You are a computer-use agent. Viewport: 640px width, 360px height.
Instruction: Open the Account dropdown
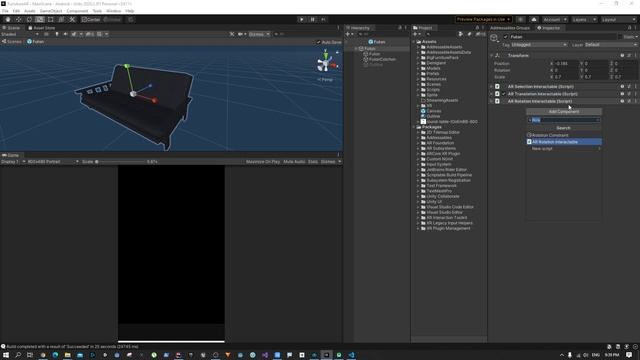pyautogui.click(x=554, y=20)
